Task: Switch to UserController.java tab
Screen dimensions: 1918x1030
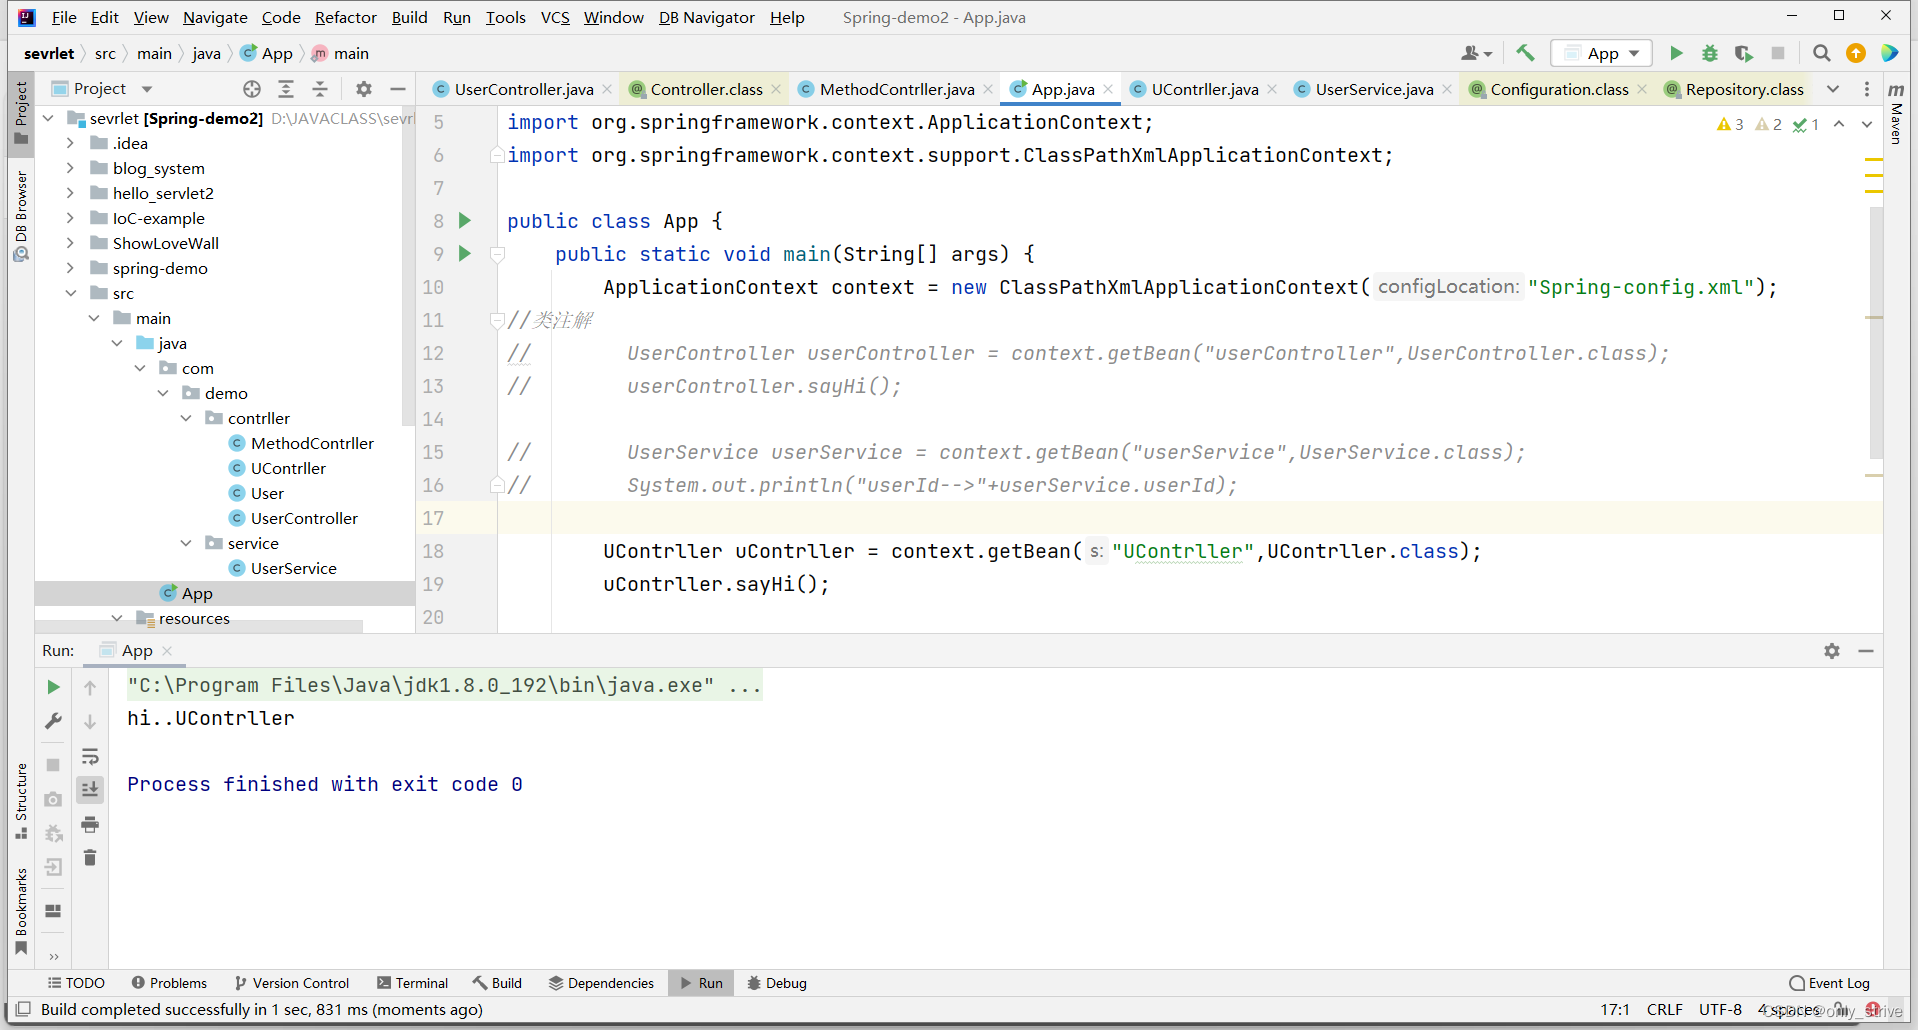Action: coord(523,89)
